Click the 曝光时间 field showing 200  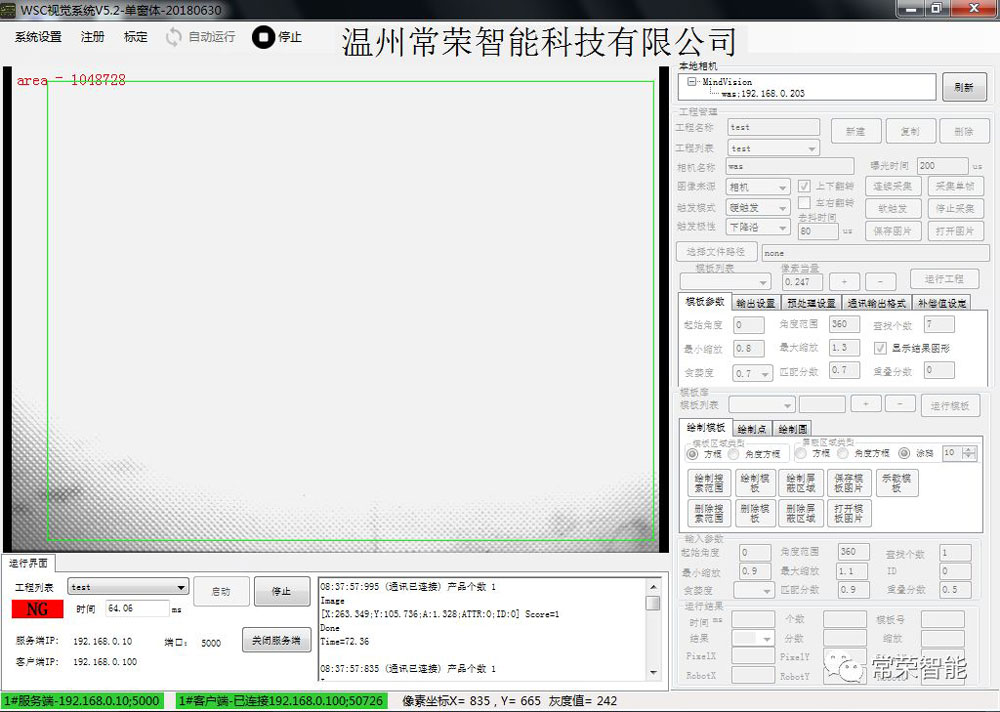coord(943,166)
